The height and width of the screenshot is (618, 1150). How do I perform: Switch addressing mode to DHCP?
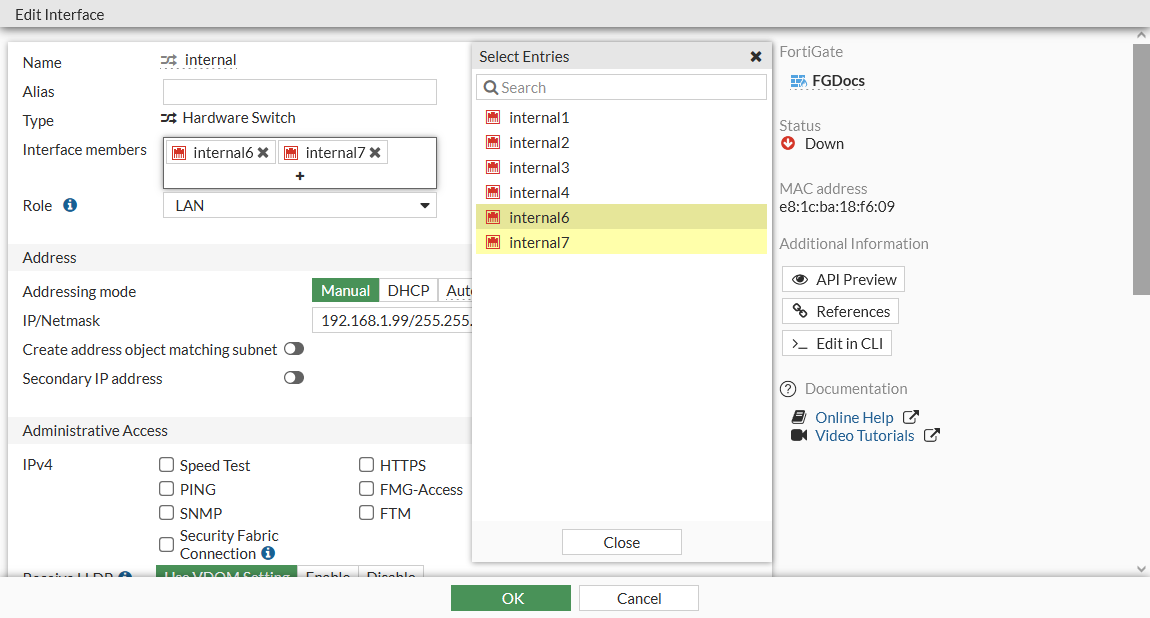click(408, 290)
